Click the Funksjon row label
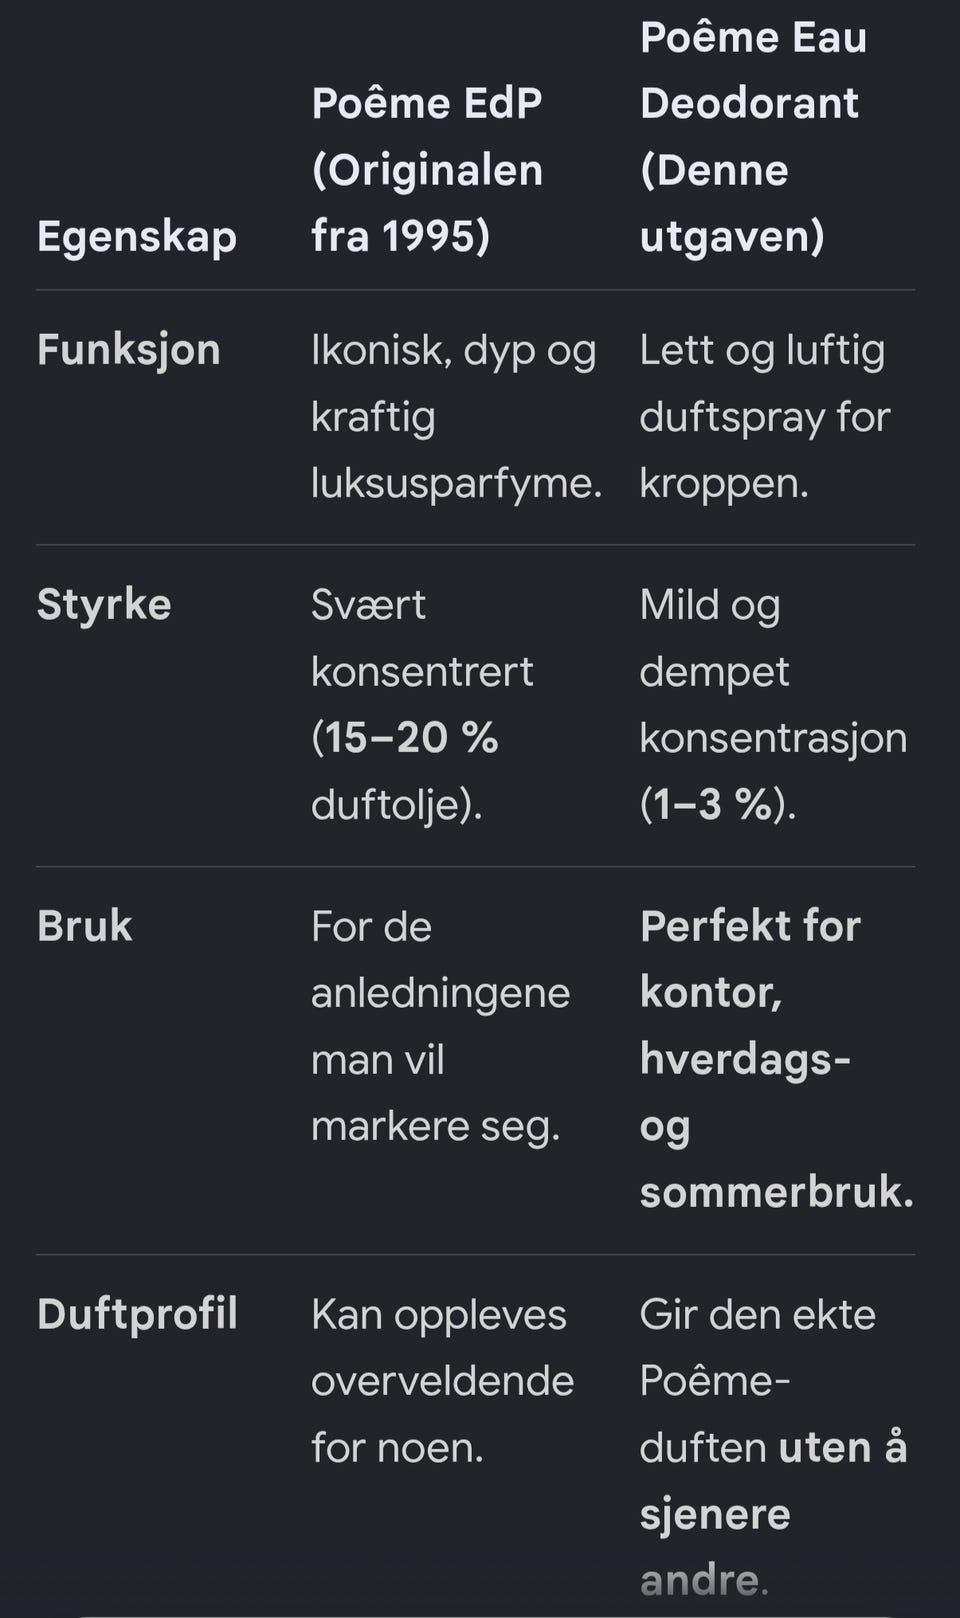This screenshot has height=1618, width=960. 129,350
